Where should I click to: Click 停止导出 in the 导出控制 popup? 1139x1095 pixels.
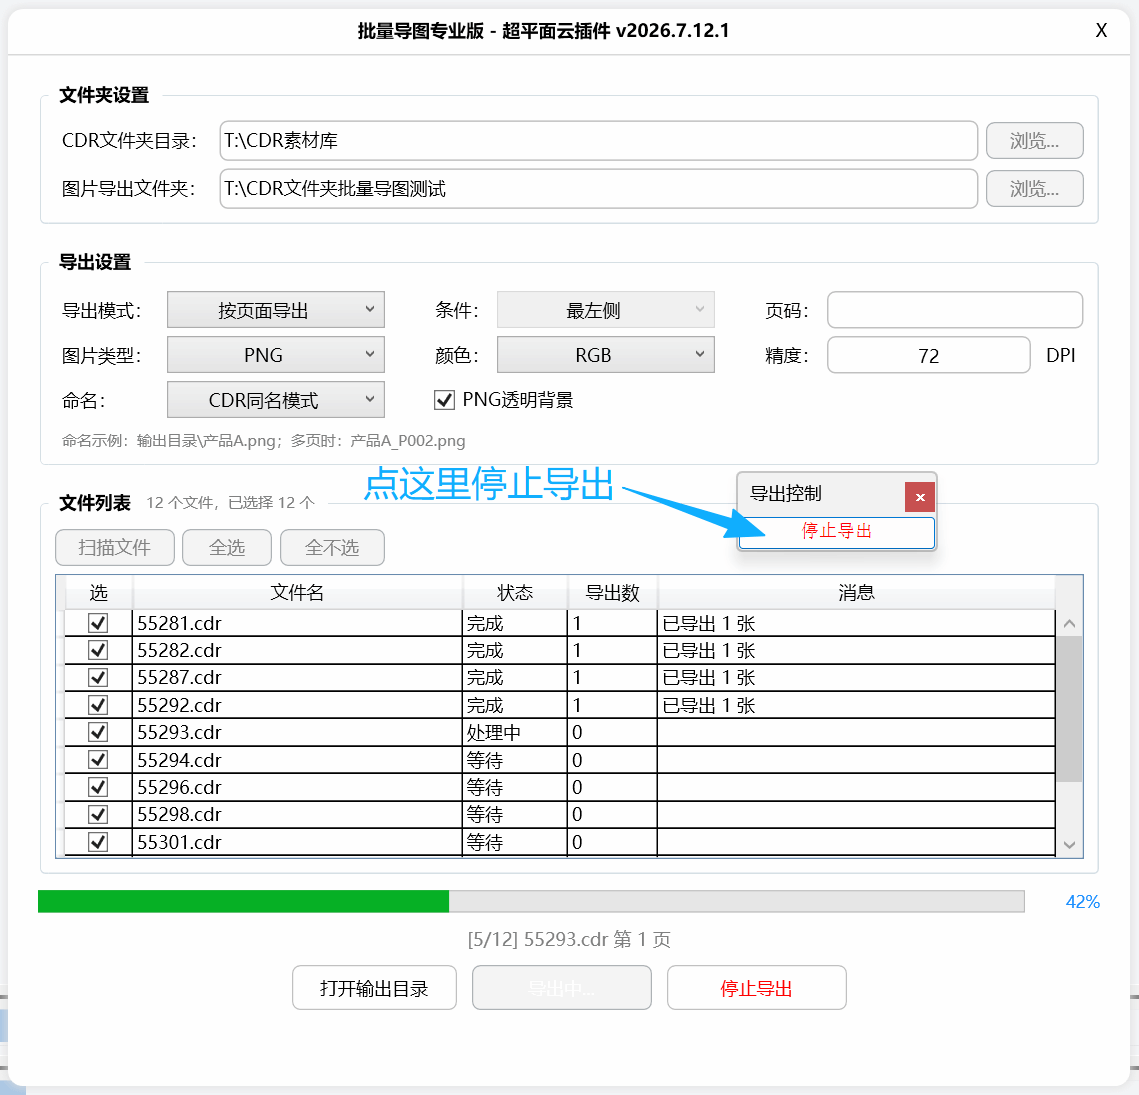coord(836,531)
